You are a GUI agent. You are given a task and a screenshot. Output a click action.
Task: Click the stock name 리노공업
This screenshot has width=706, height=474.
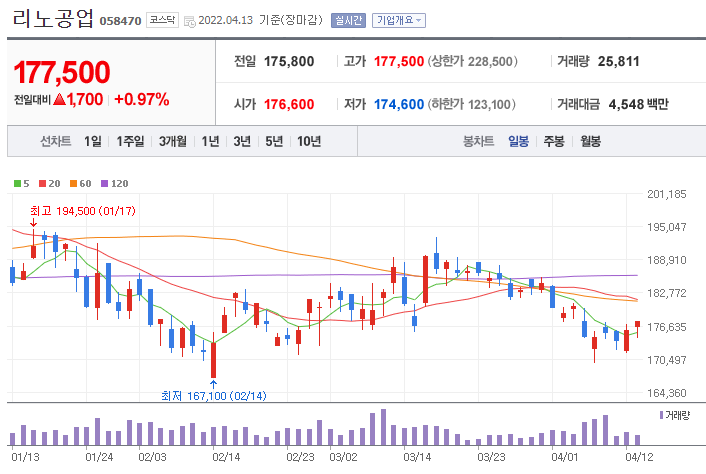(x=53, y=18)
